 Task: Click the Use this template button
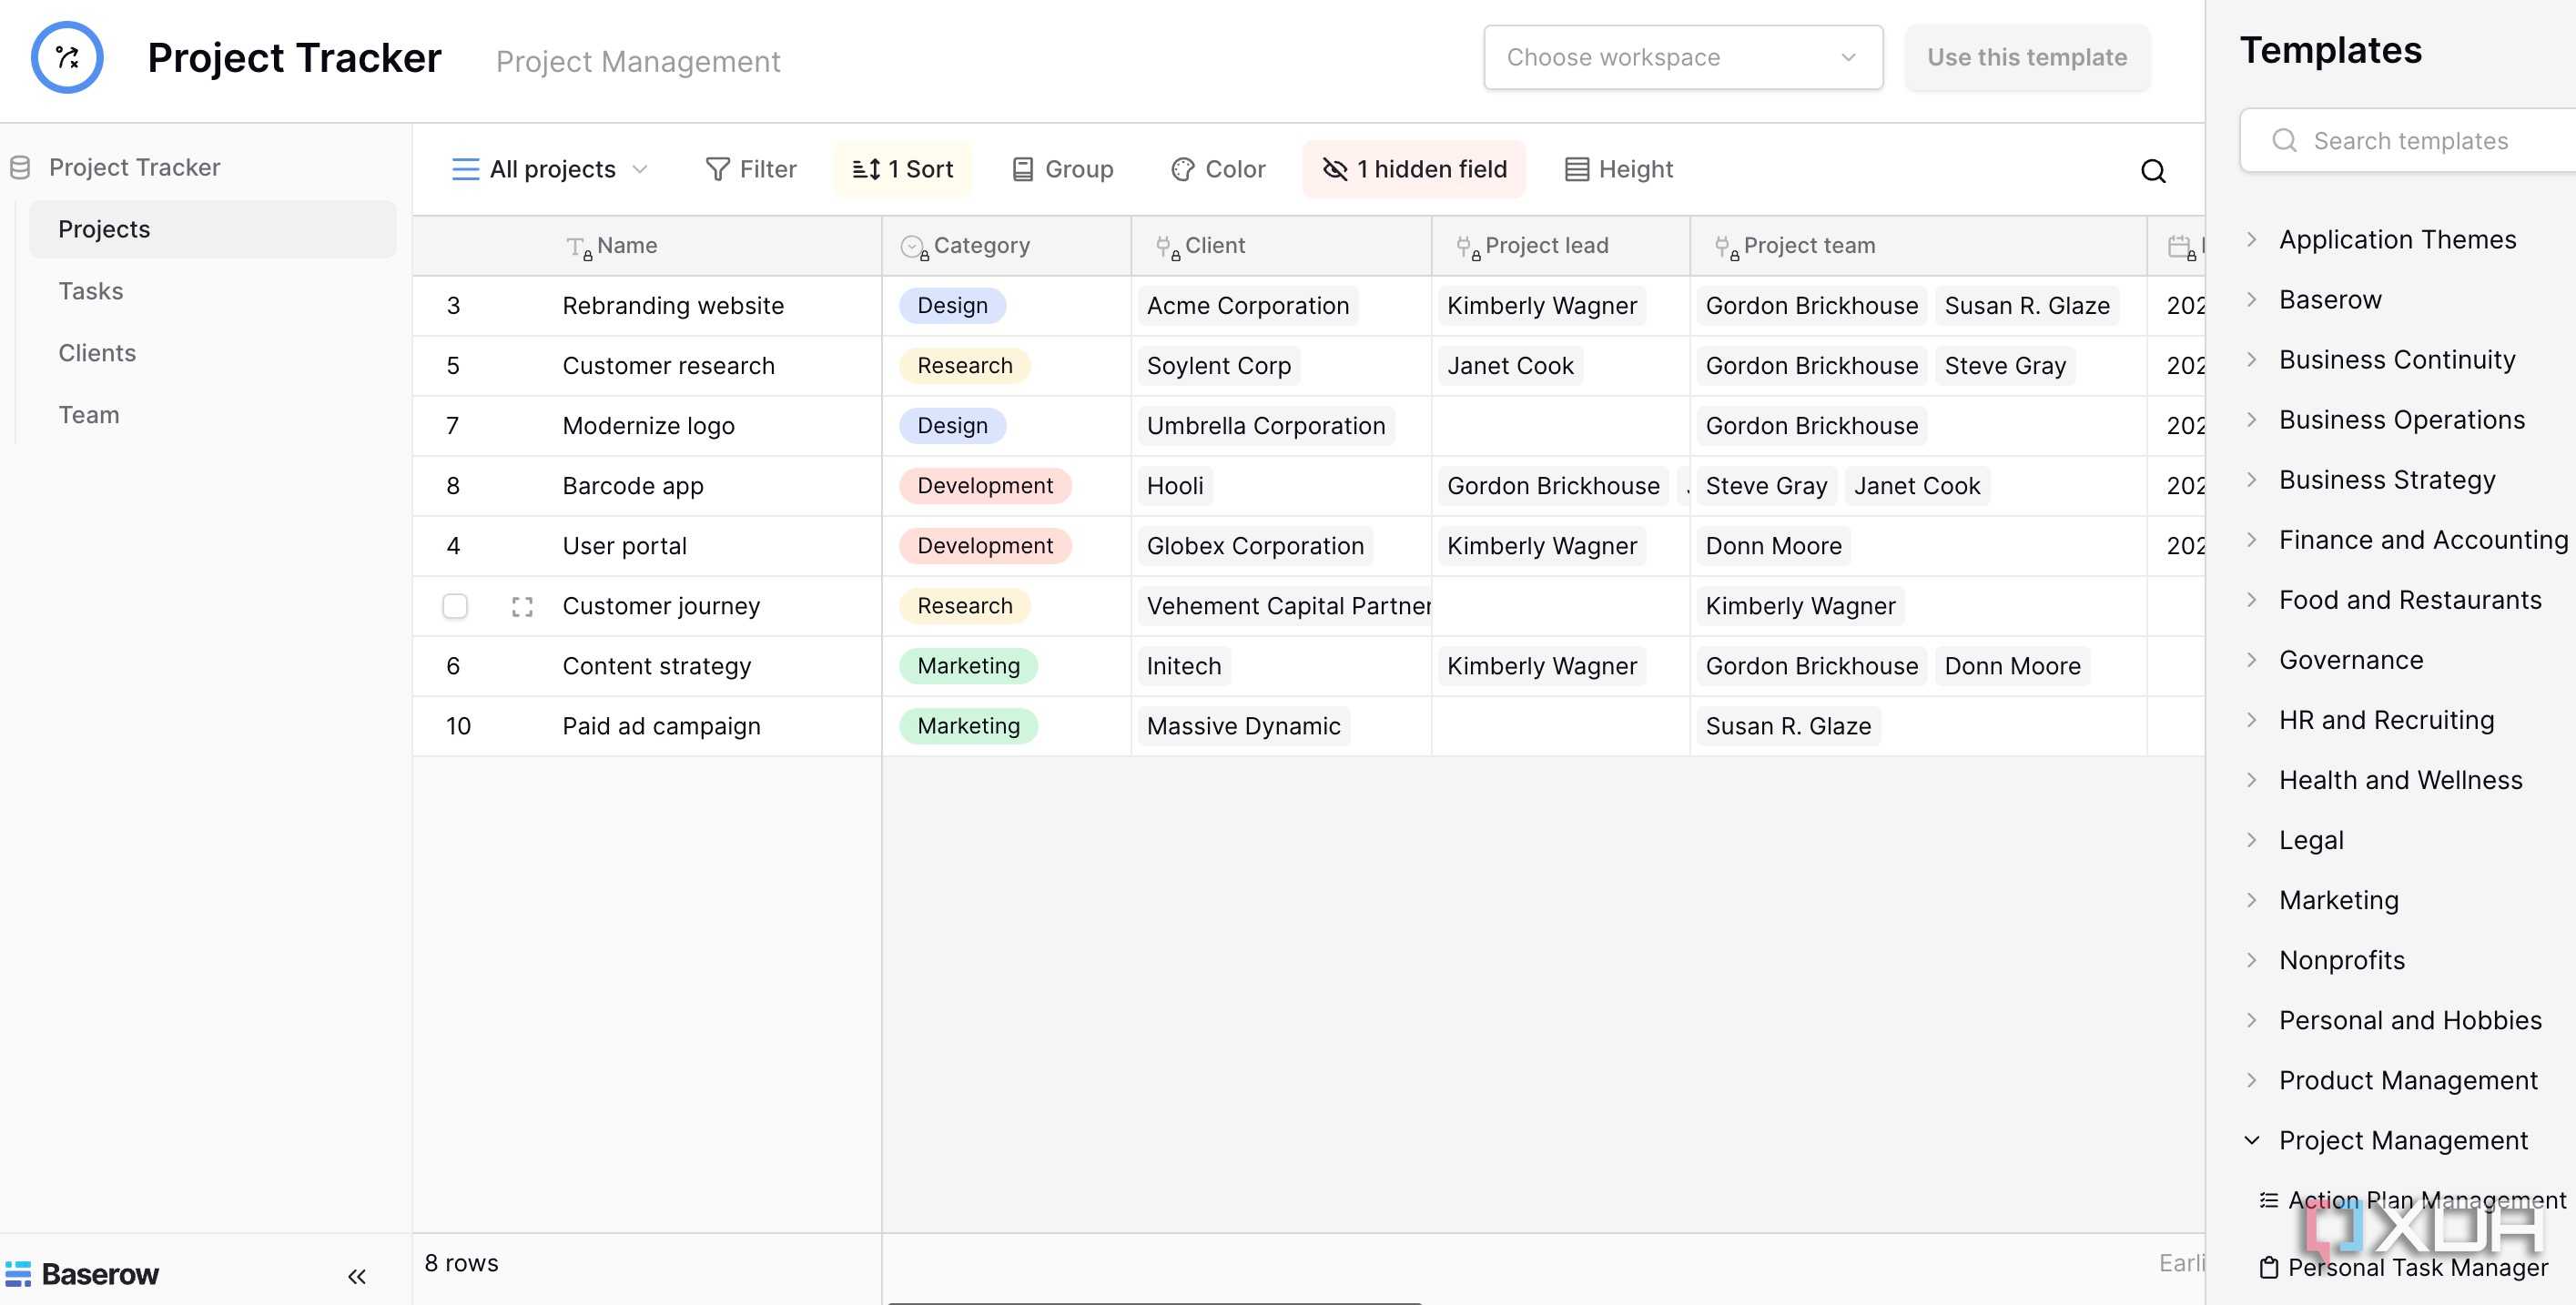(2026, 58)
